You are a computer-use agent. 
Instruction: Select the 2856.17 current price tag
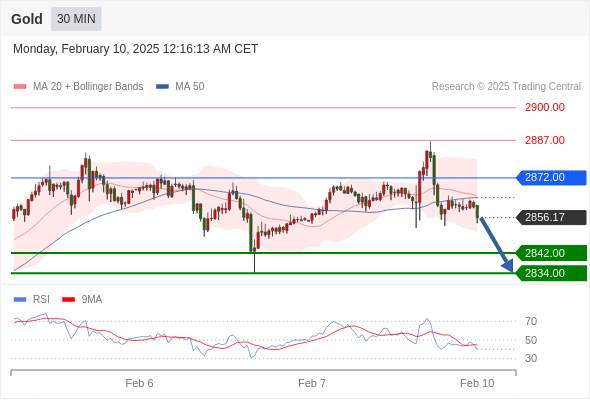coord(551,217)
